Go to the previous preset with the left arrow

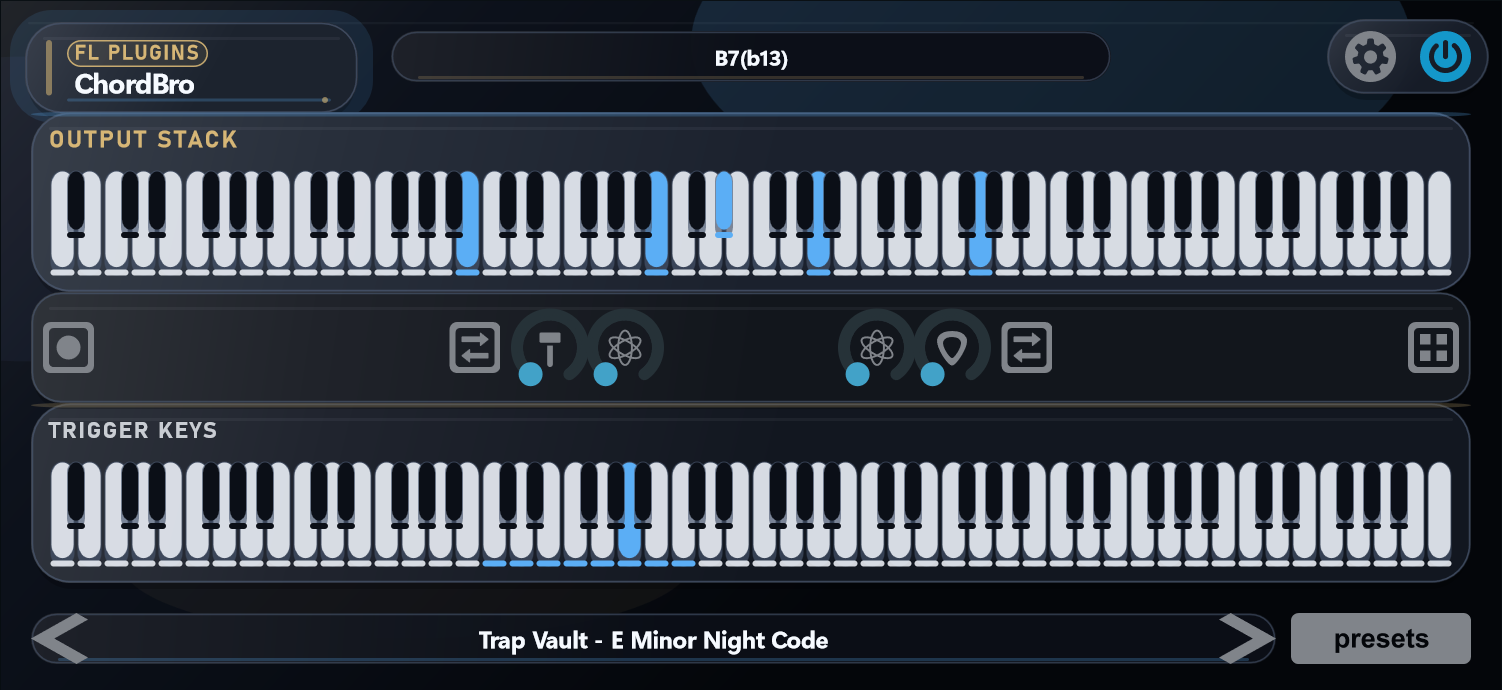(58, 638)
